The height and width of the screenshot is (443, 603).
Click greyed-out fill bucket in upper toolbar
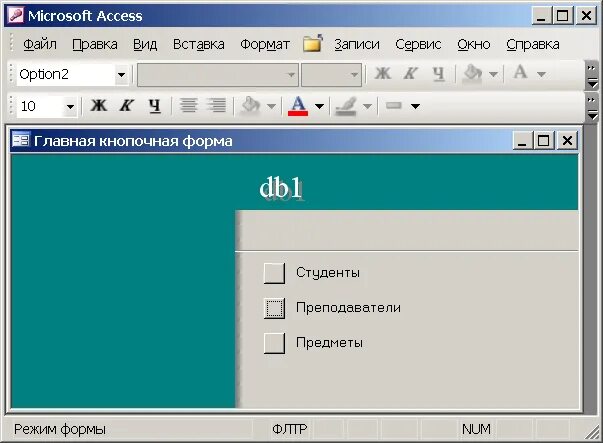pyautogui.click(x=473, y=73)
